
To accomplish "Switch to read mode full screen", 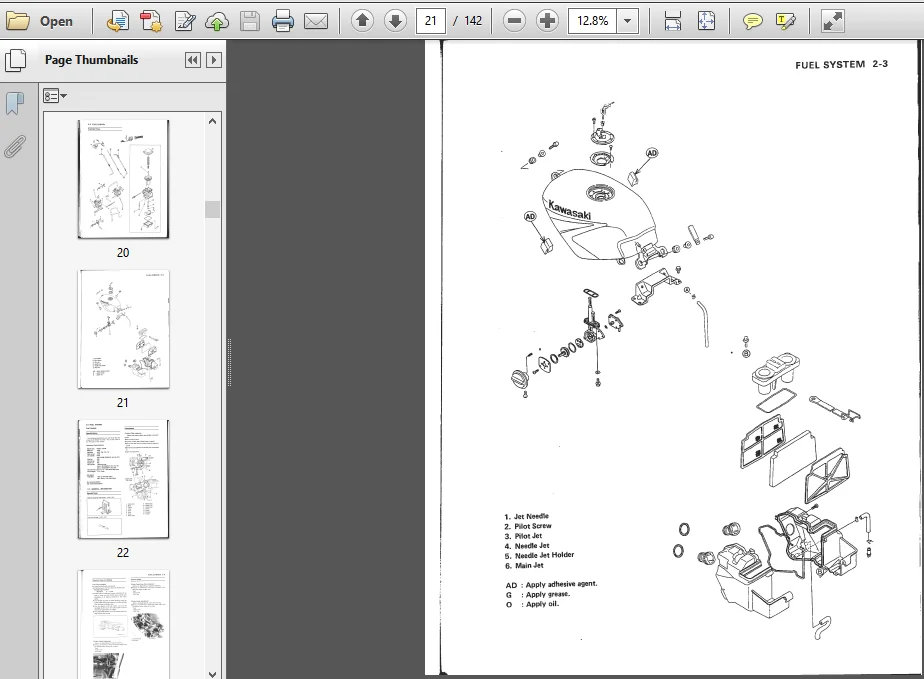I will click(833, 21).
